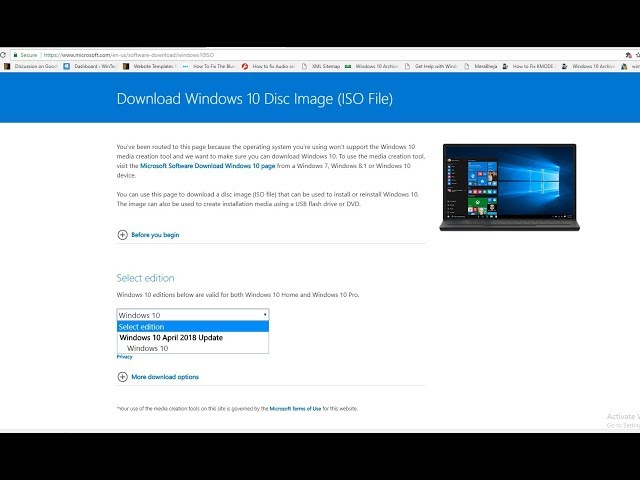Viewport: 640px width, 480px height.
Task: Open the 'How to fix Audio' bookmark
Action: (x=269, y=66)
